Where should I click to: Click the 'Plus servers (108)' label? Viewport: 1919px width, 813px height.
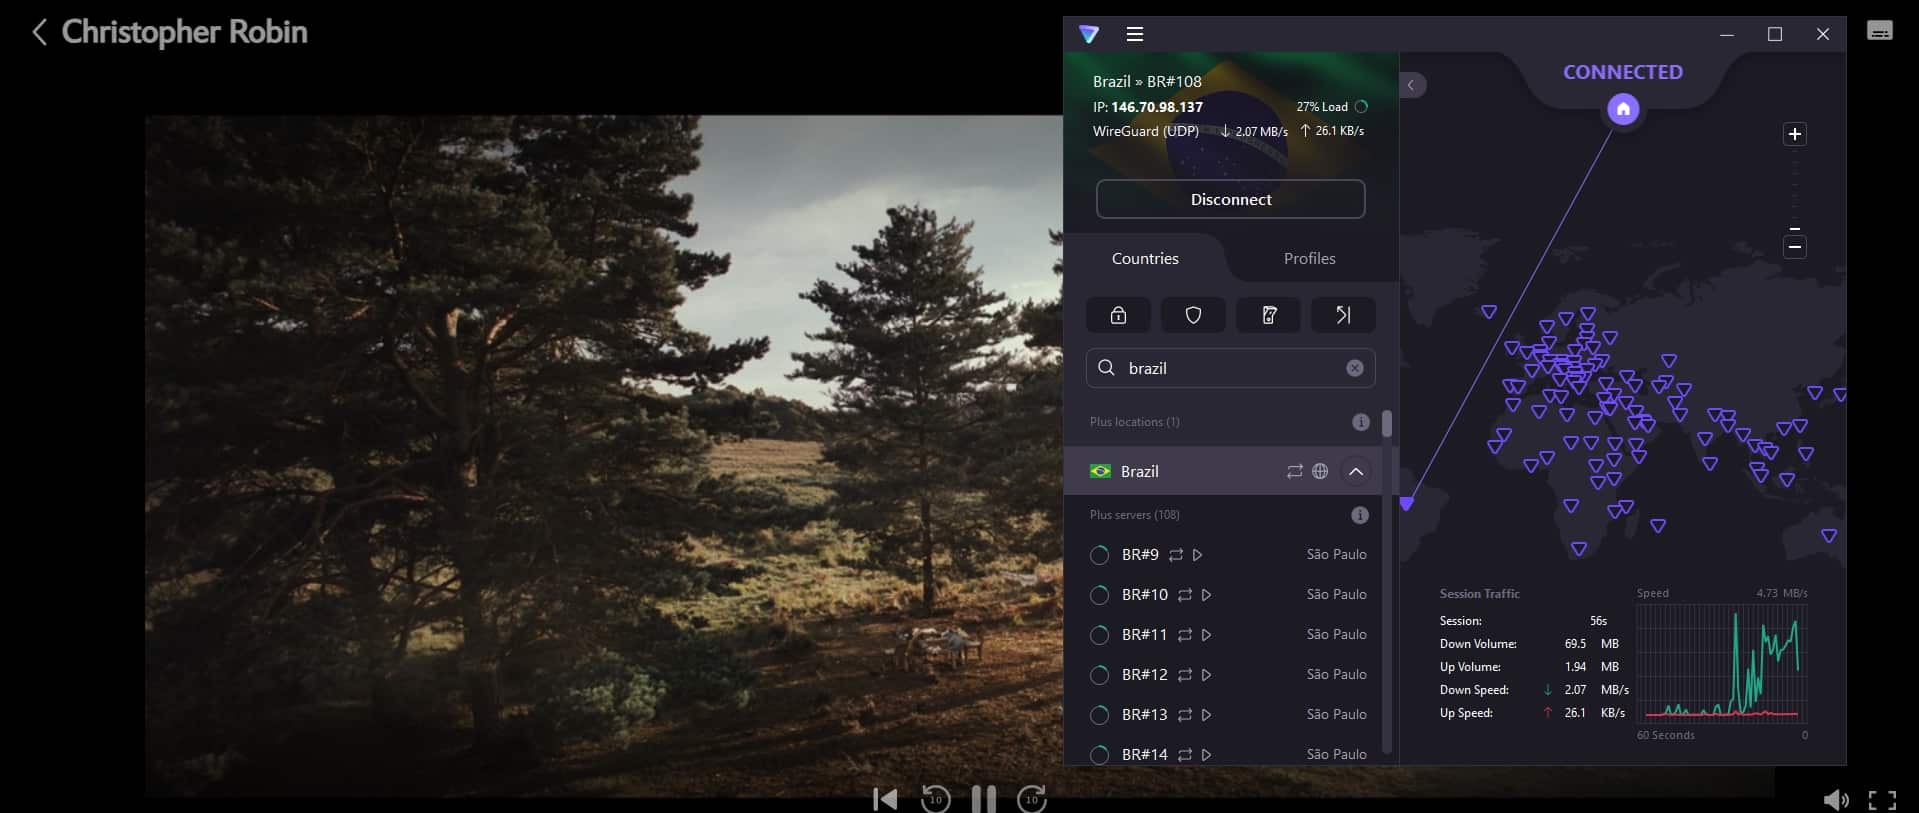tap(1134, 515)
